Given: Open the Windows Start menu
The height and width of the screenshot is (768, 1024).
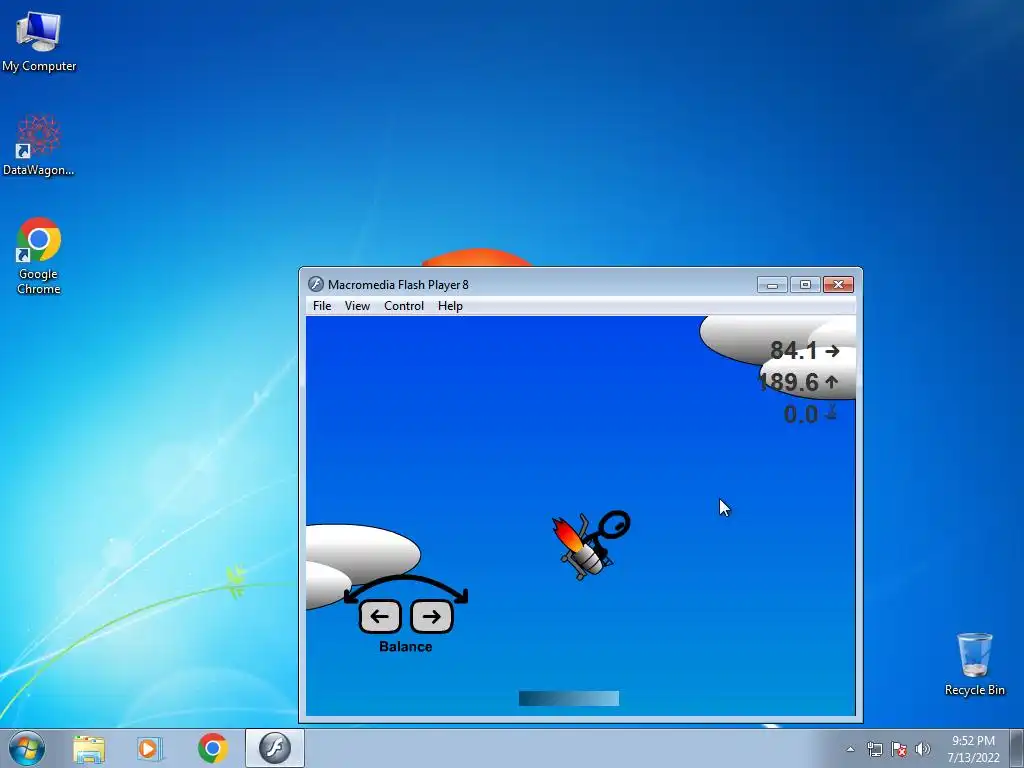Looking at the screenshot, I should coord(27,748).
